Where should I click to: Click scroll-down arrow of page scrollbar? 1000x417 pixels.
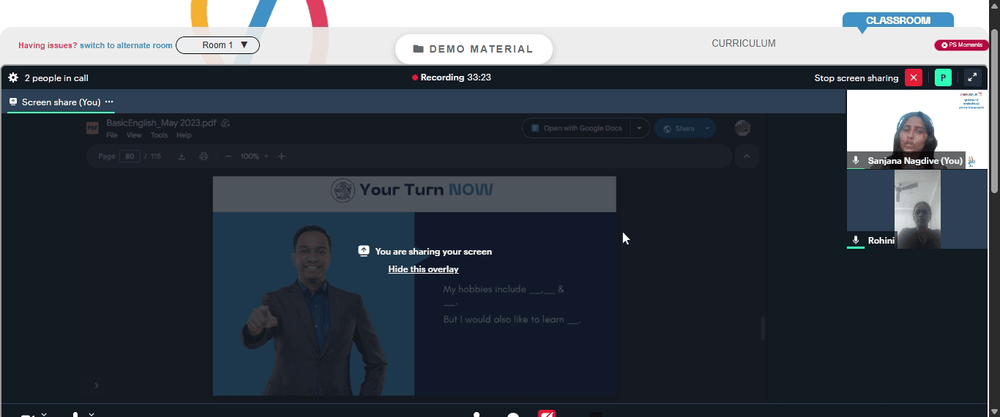click(x=996, y=411)
